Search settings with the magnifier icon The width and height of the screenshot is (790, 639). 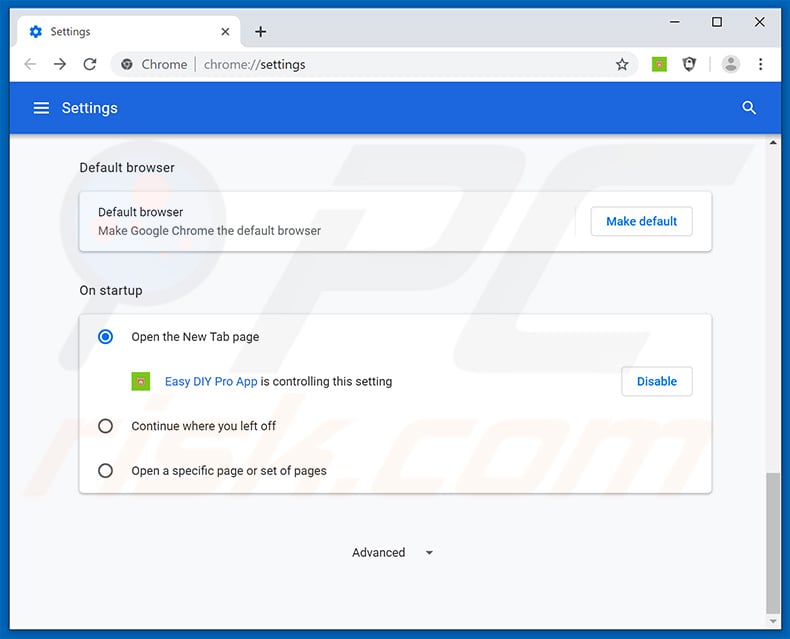coord(749,107)
